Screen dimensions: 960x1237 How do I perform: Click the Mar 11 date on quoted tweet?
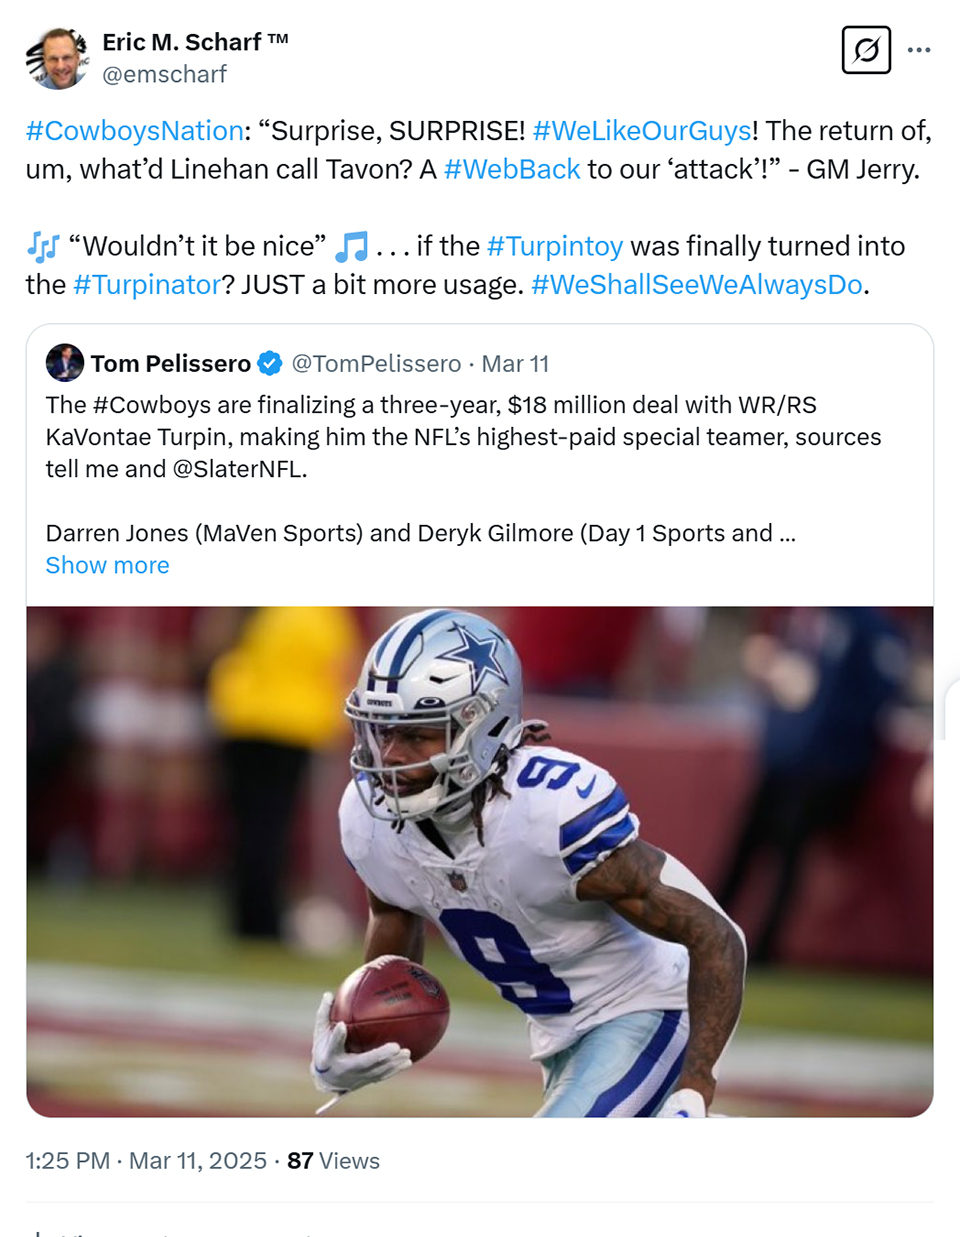tap(516, 363)
